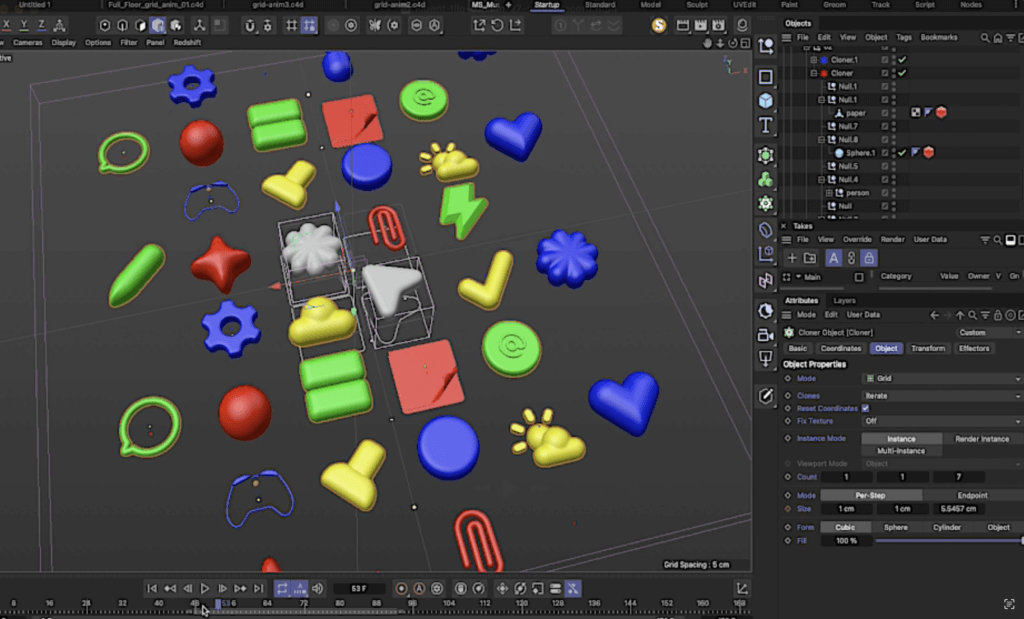Screen dimensions: 1024x619
Task: Search objects with the magnifier icon
Action: click(985, 38)
